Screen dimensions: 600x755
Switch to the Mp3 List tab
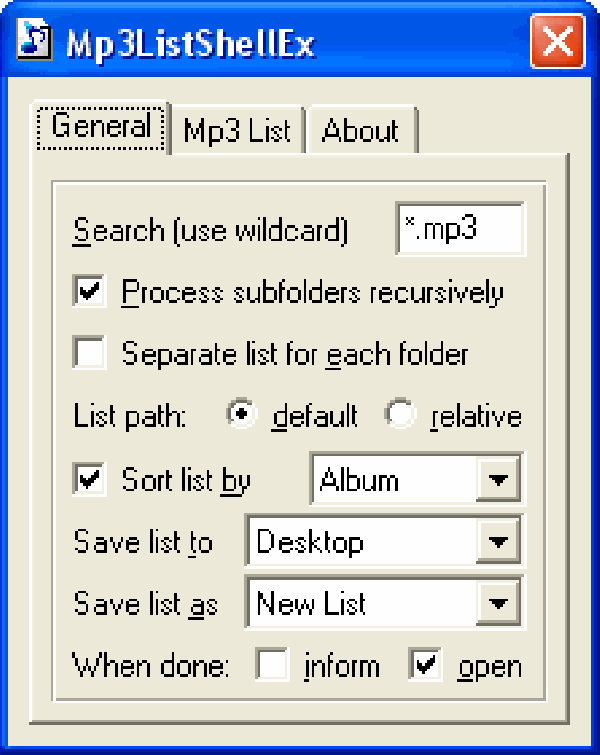[237, 131]
